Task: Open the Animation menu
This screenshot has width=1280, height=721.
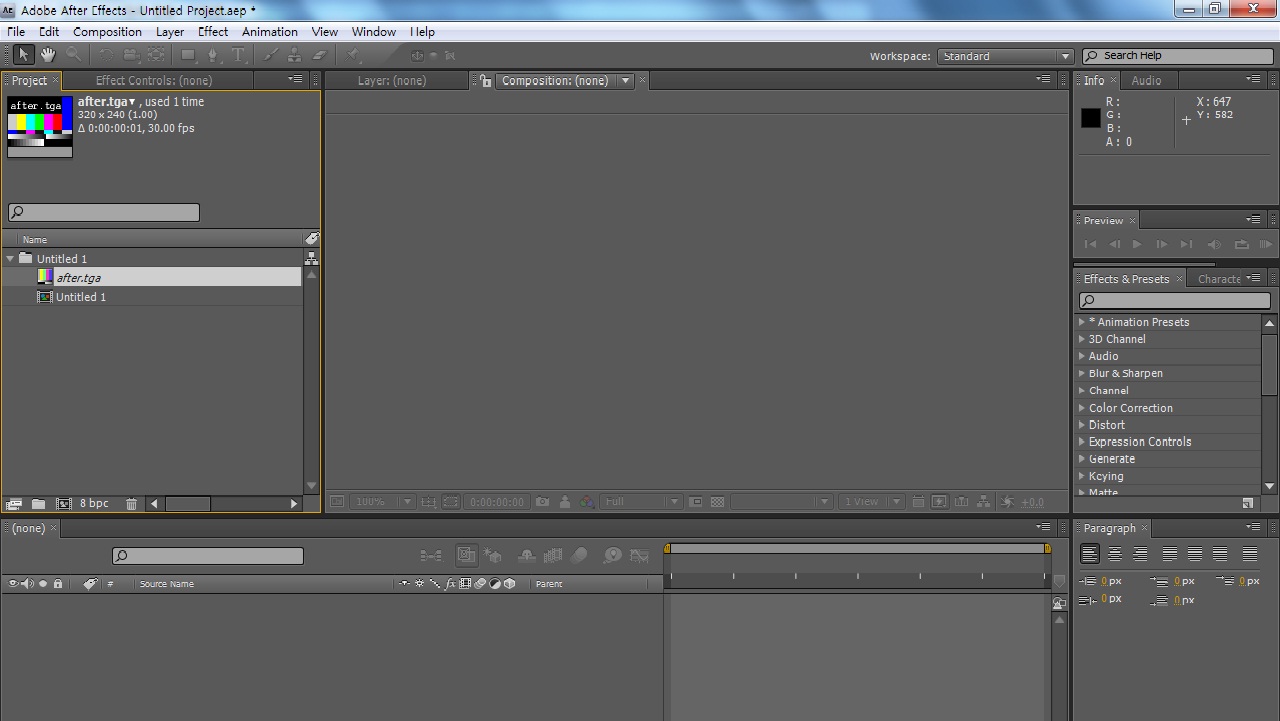Action: pyautogui.click(x=270, y=31)
